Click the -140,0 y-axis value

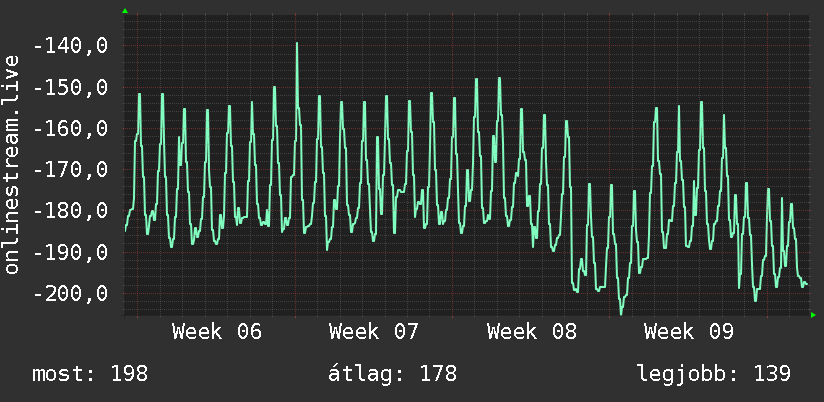[70, 47]
